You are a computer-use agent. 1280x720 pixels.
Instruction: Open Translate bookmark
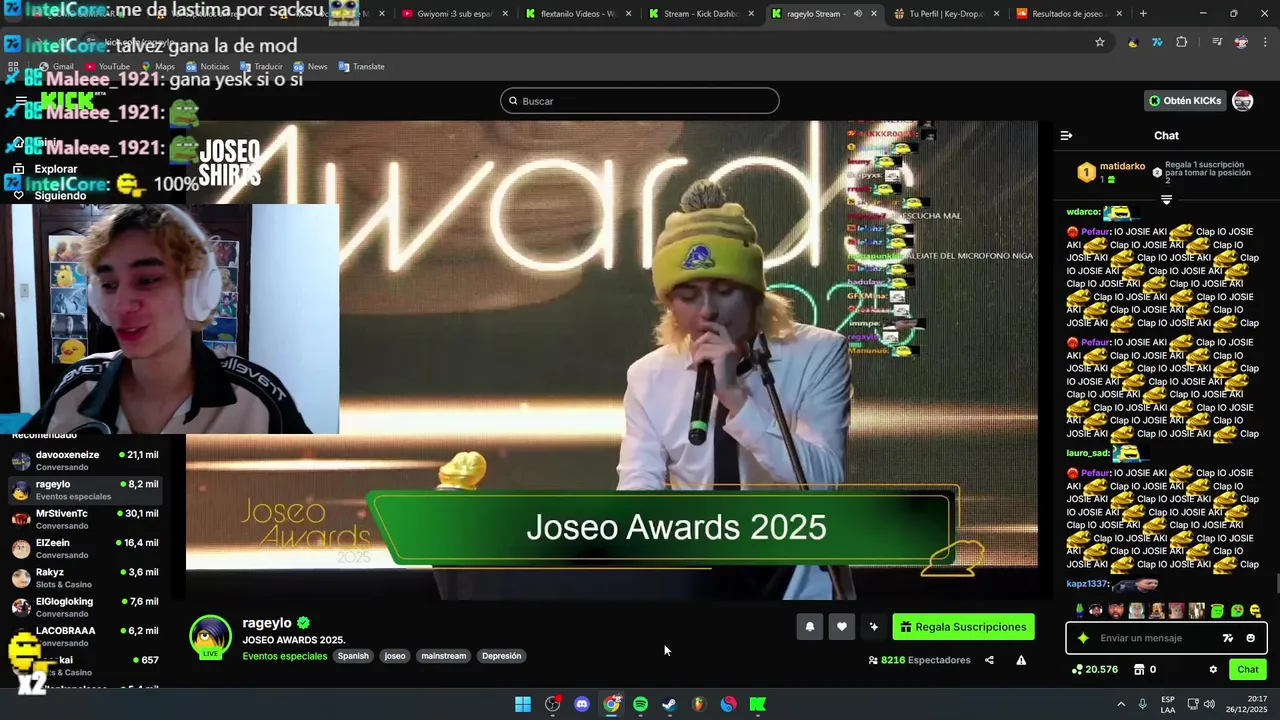coord(361,67)
